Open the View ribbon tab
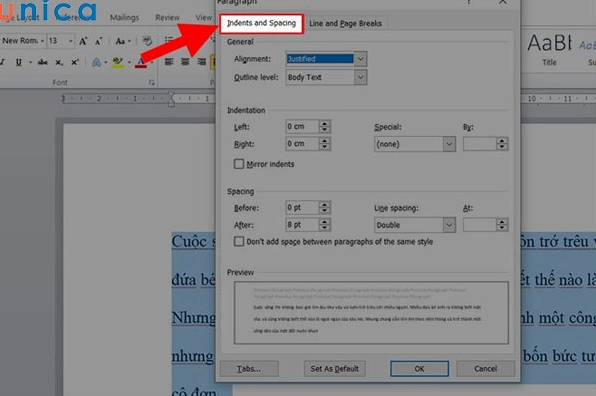 point(204,17)
